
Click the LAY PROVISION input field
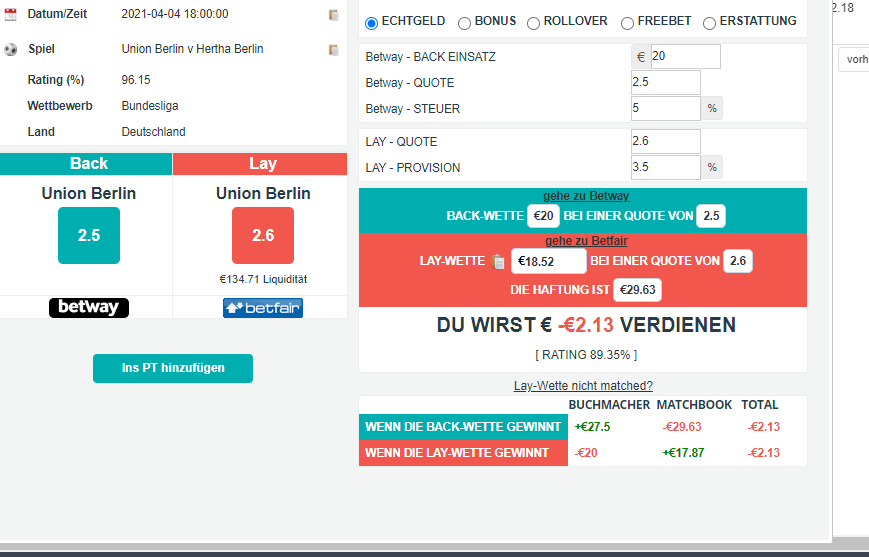pyautogui.click(x=666, y=167)
